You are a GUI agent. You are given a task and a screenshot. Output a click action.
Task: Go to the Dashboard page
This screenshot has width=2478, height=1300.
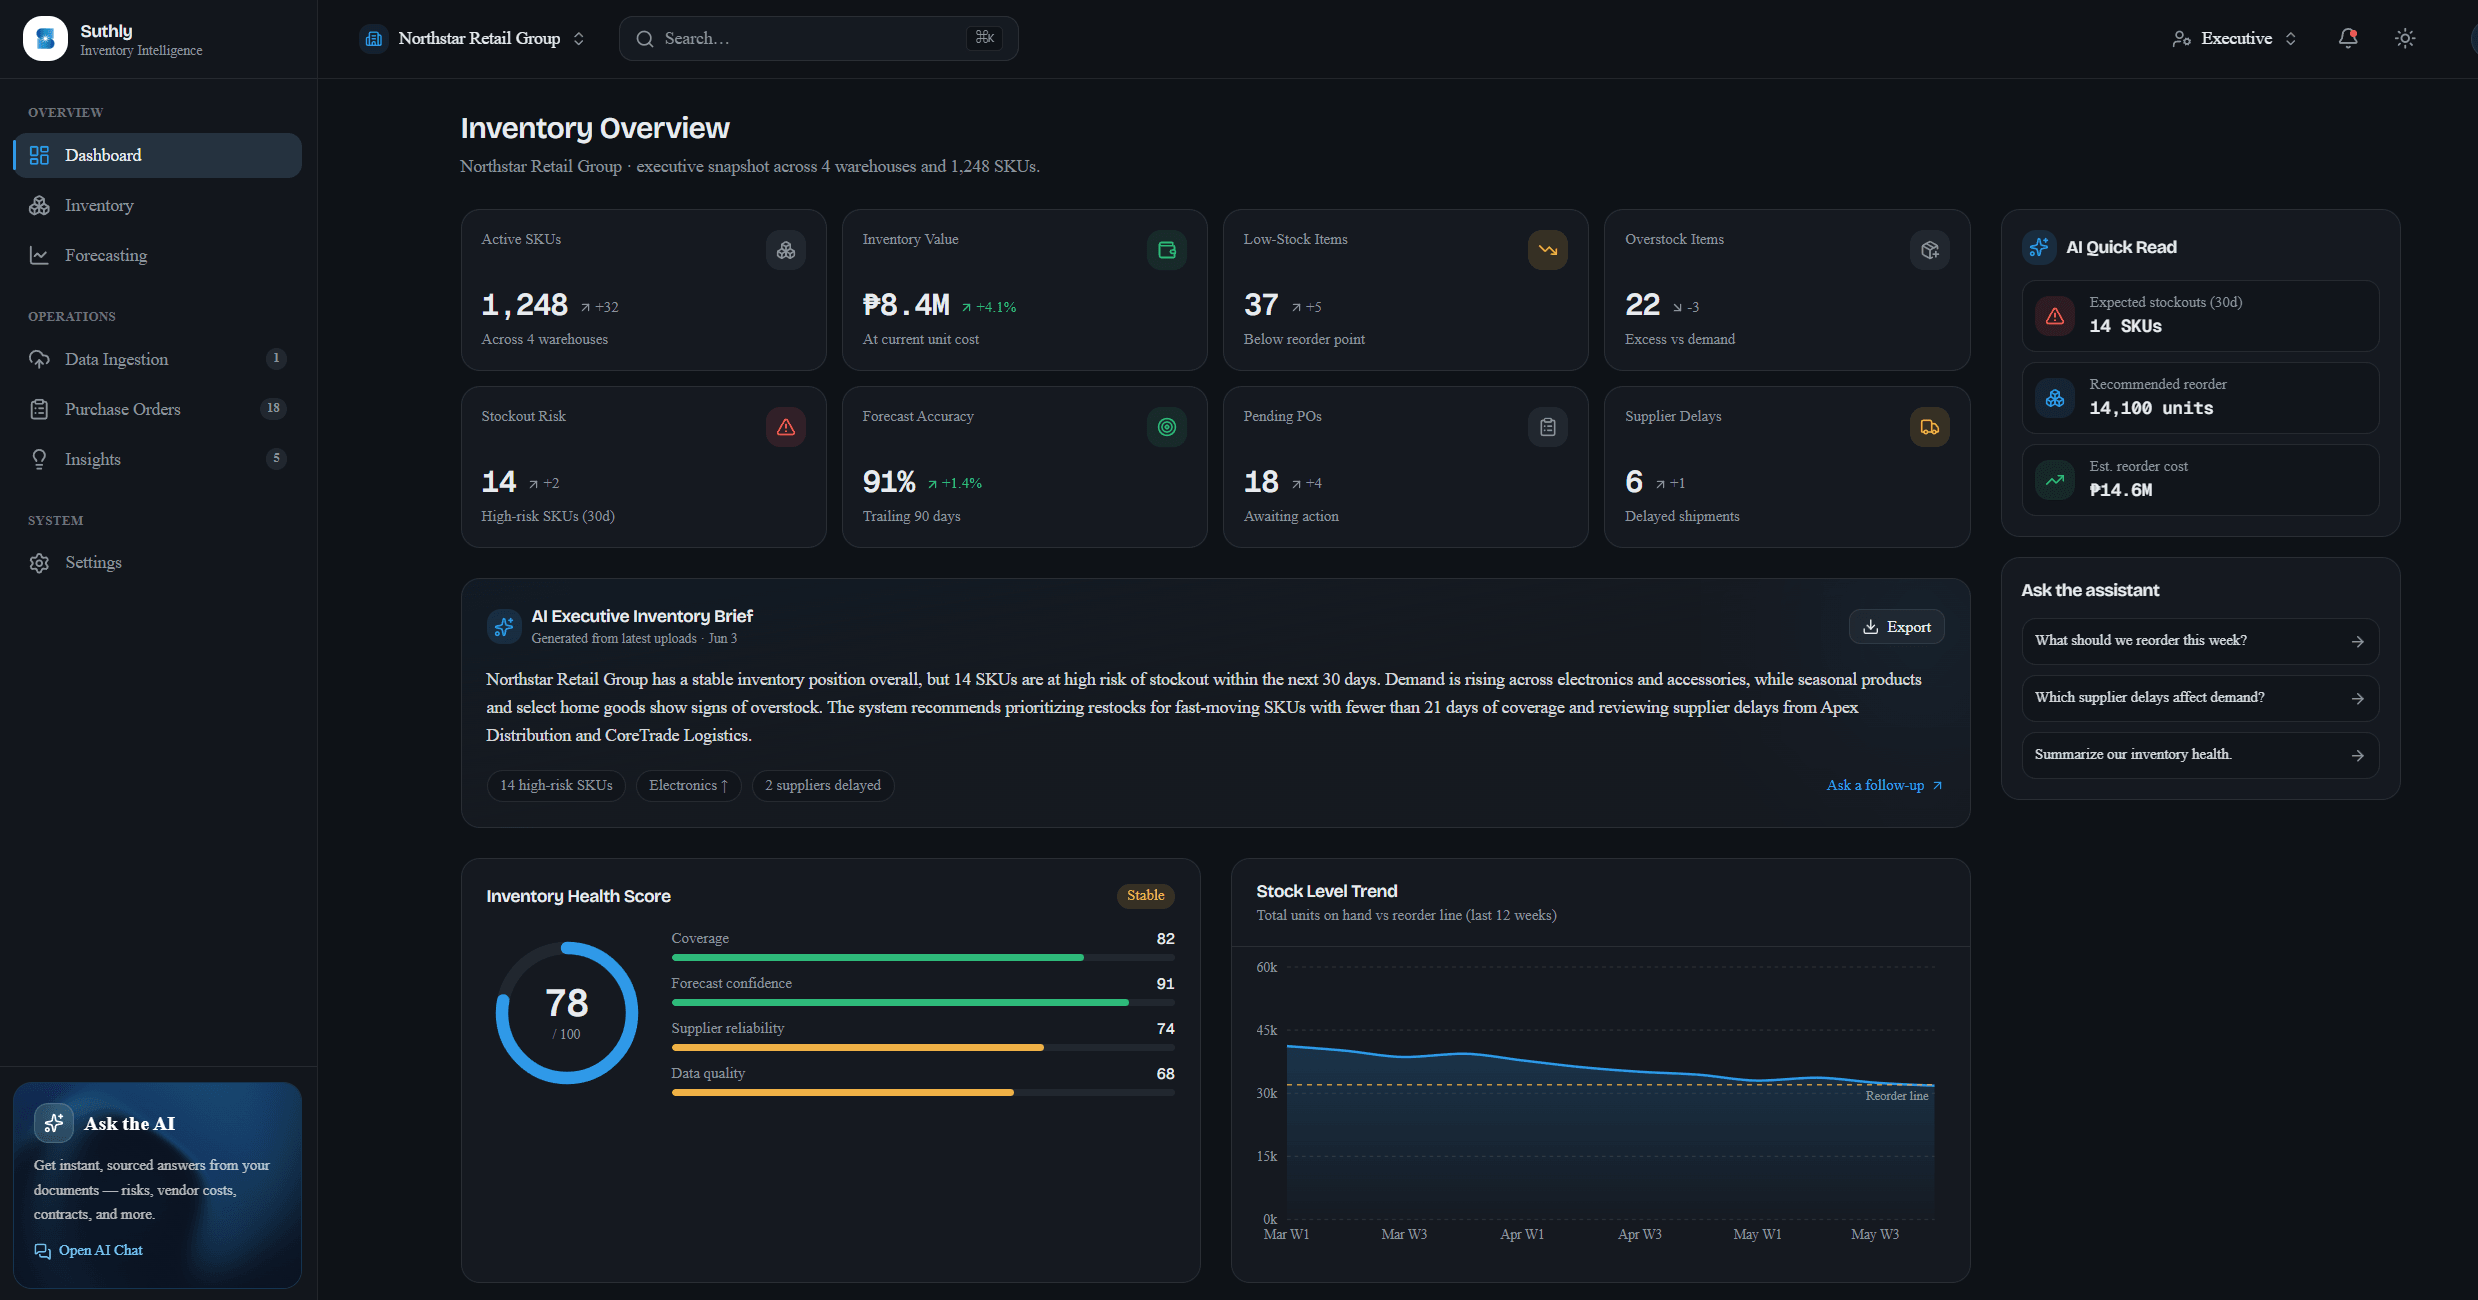pos(158,155)
